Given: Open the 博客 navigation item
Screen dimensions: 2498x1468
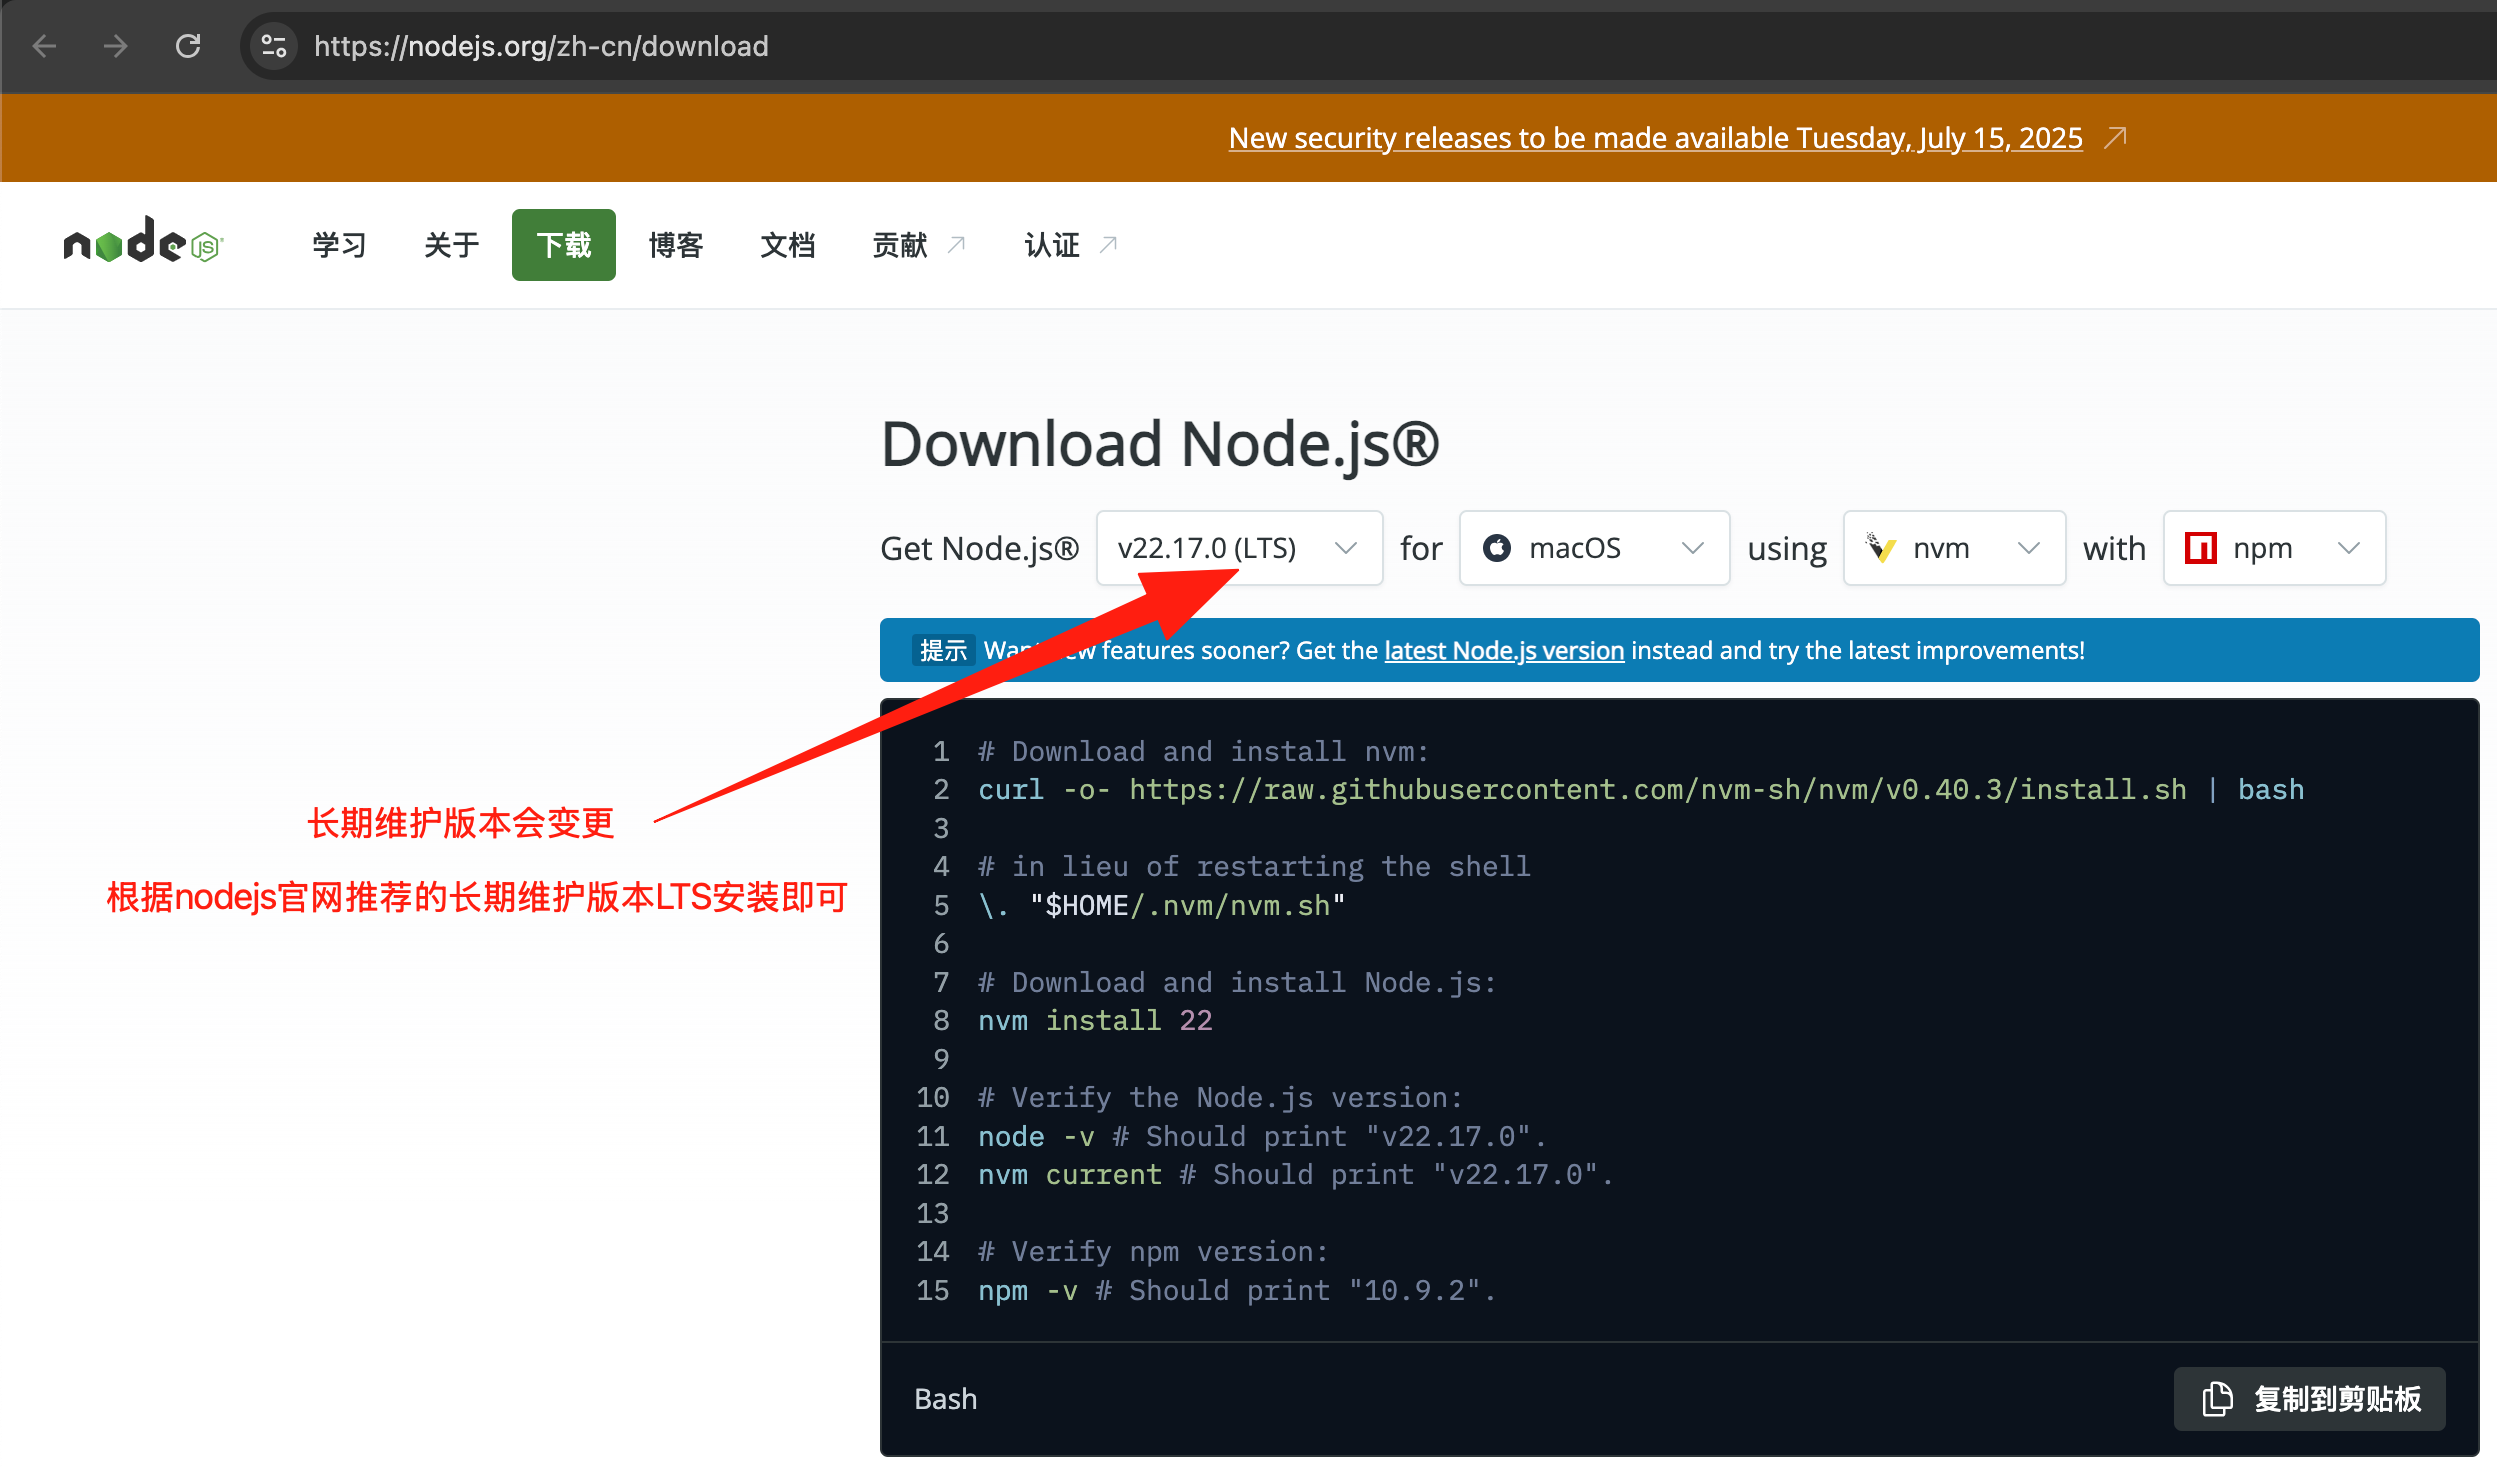Looking at the screenshot, I should pyautogui.click(x=675, y=245).
